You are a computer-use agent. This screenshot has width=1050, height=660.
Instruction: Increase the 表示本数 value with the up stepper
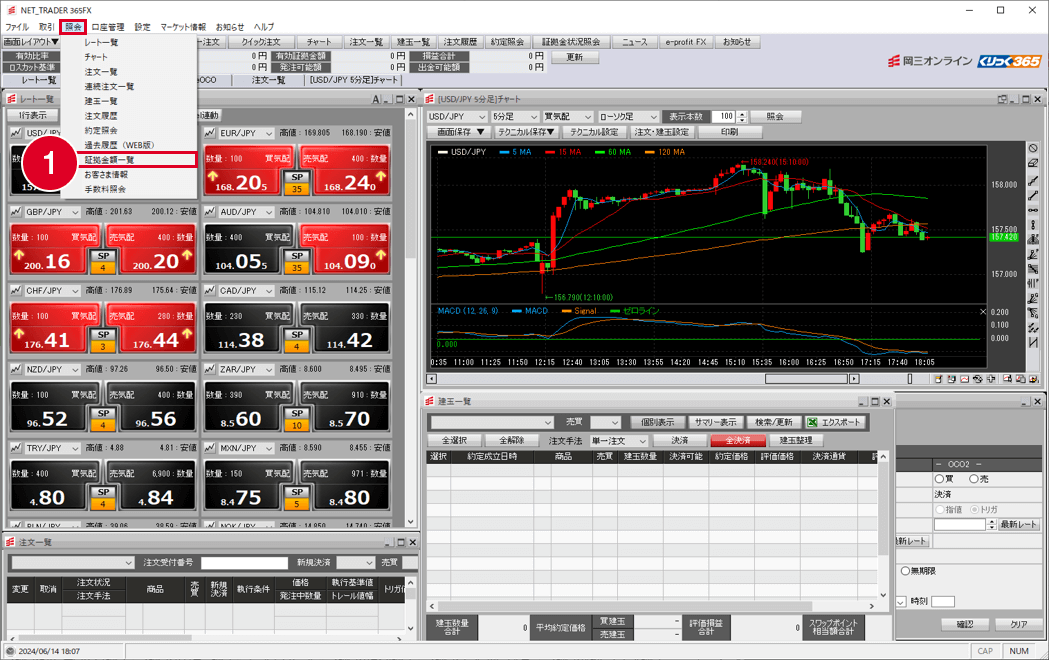tap(741, 114)
